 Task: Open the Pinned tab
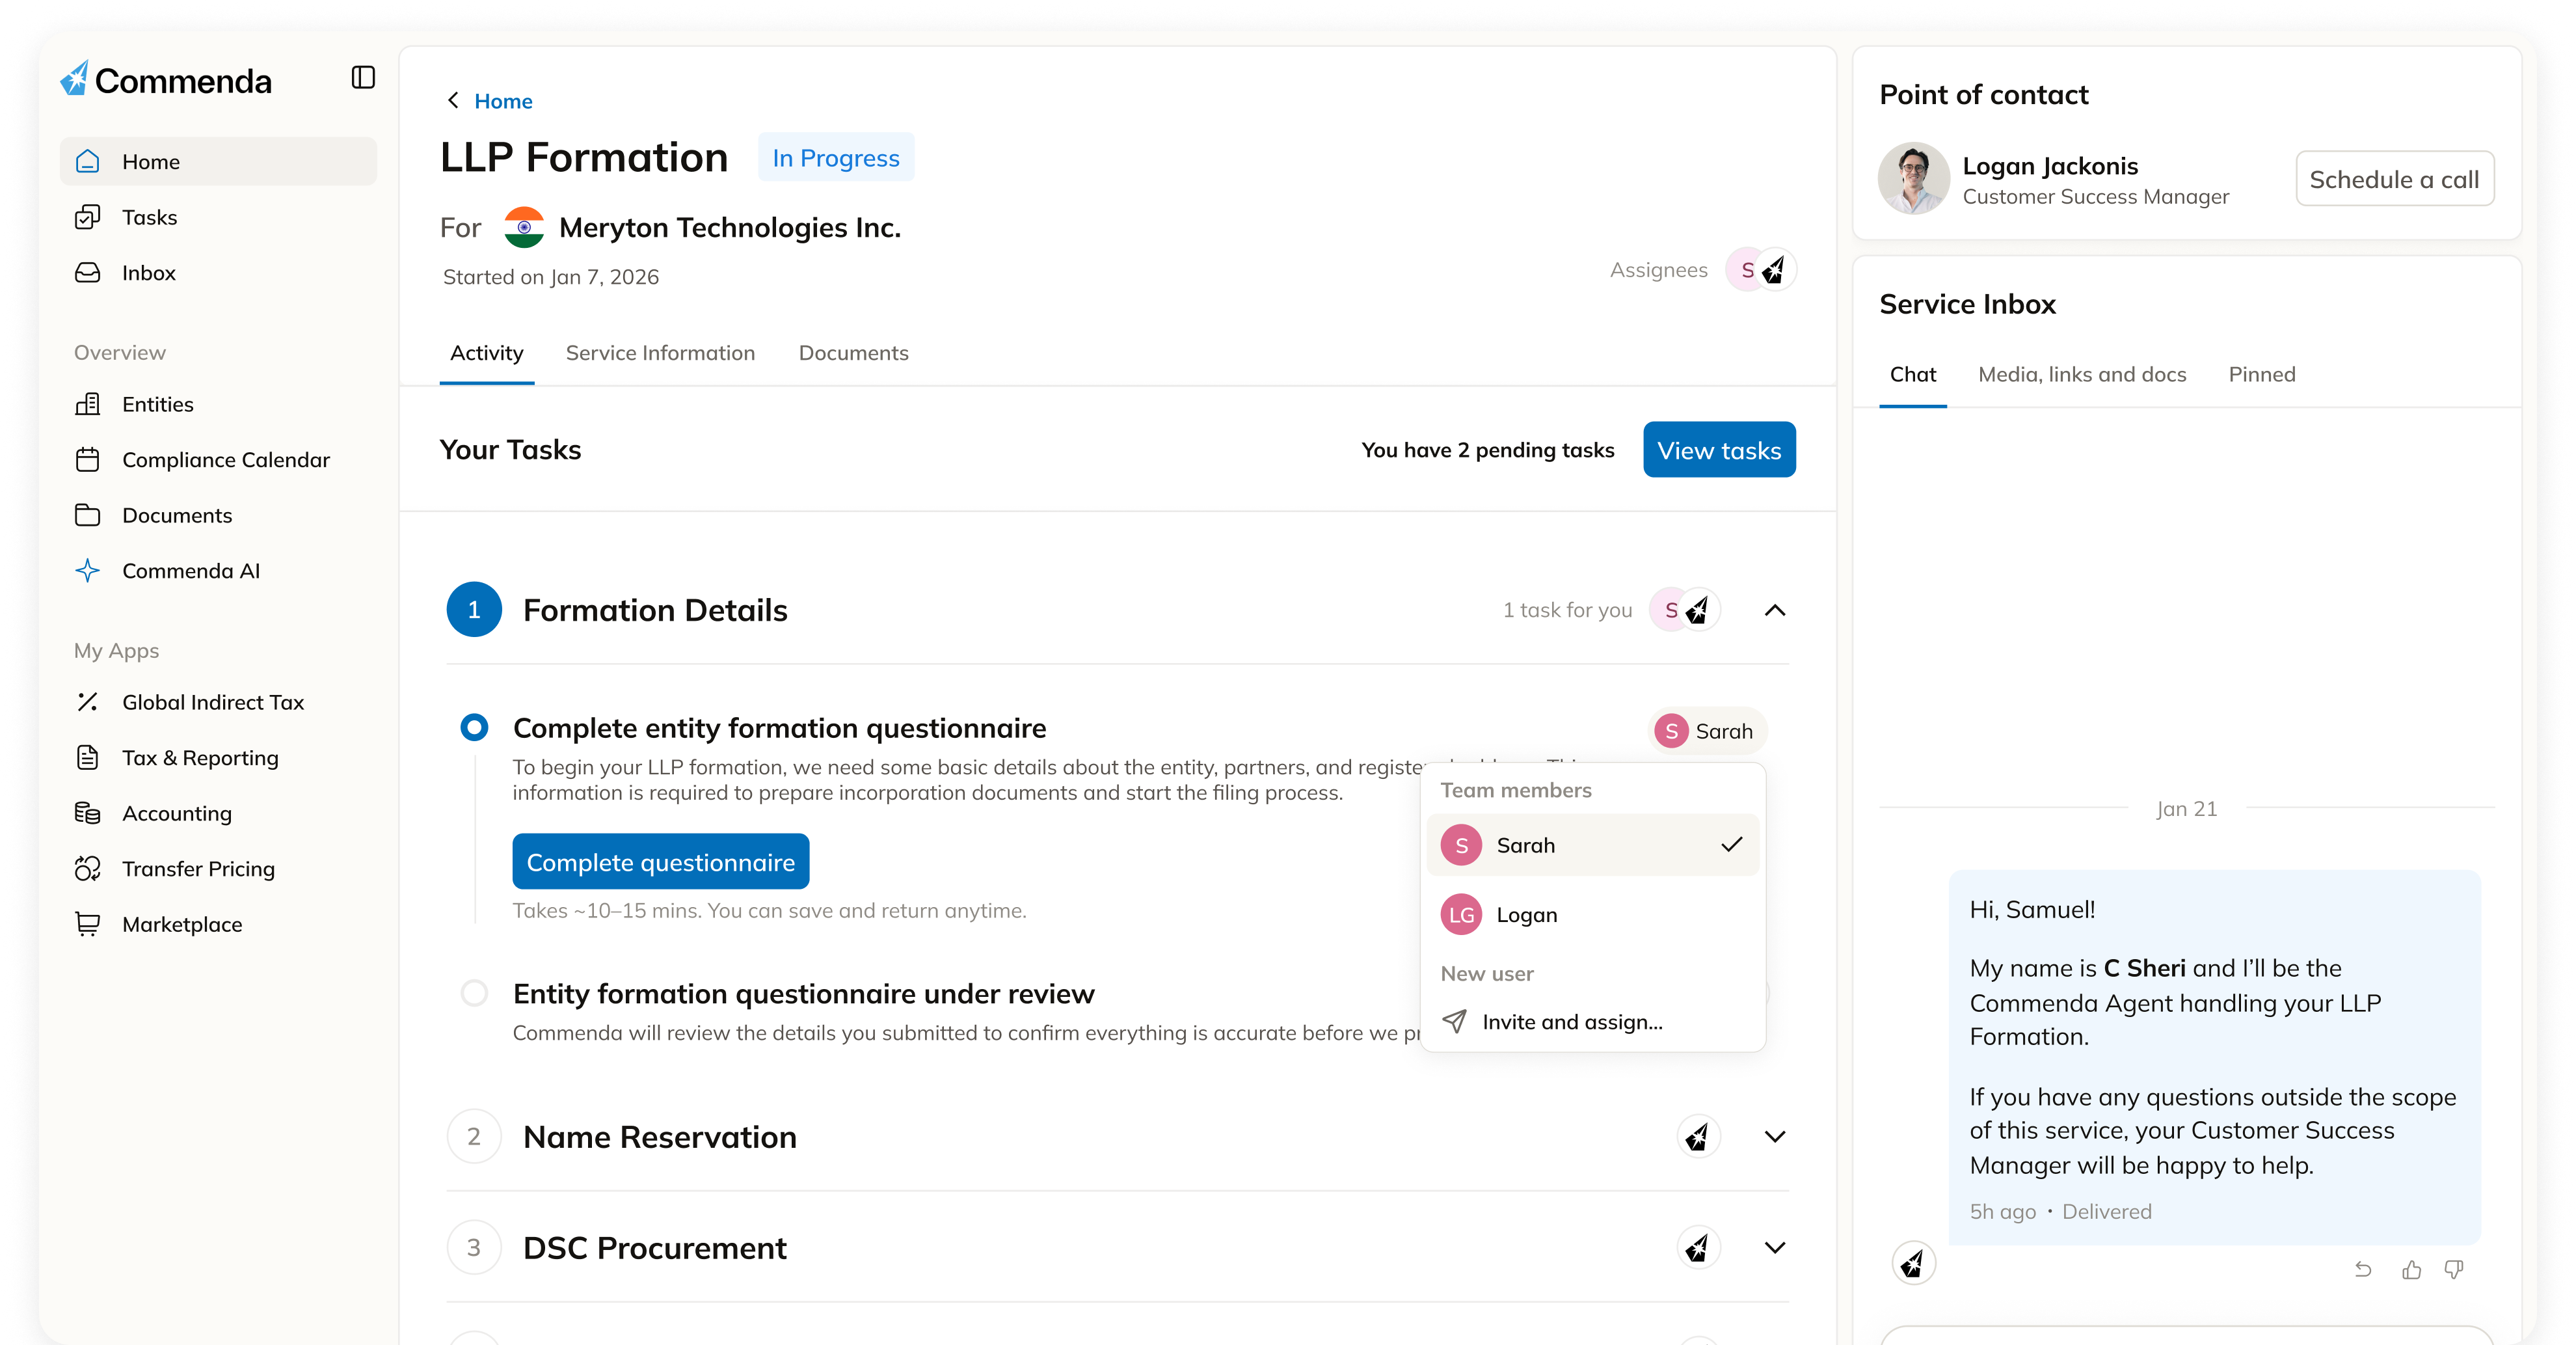tap(2262, 374)
